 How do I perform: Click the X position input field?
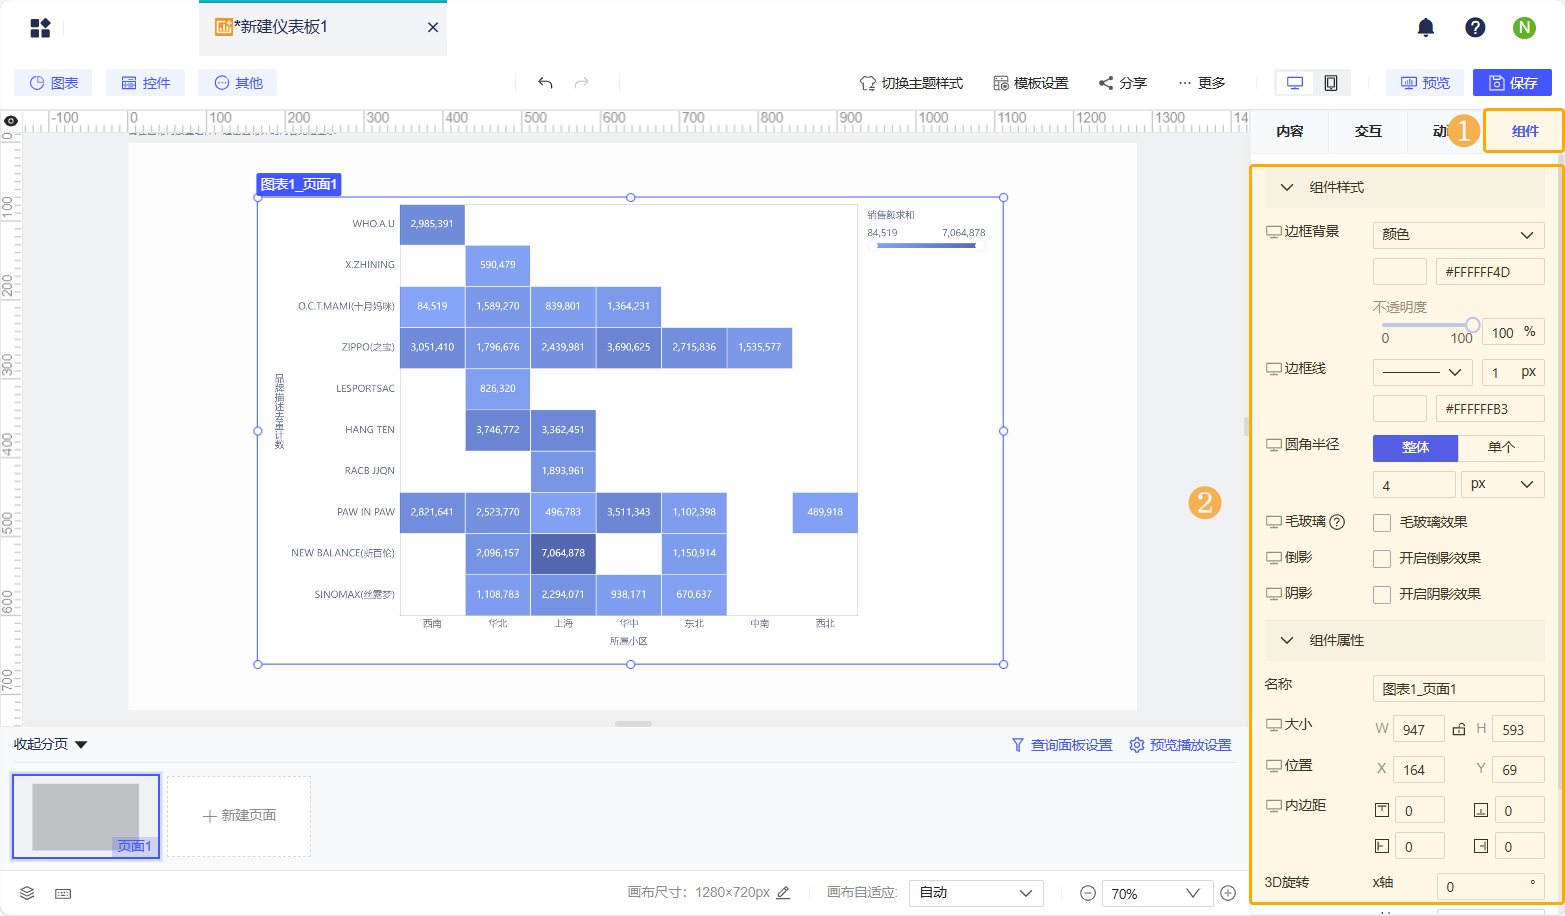(1419, 769)
